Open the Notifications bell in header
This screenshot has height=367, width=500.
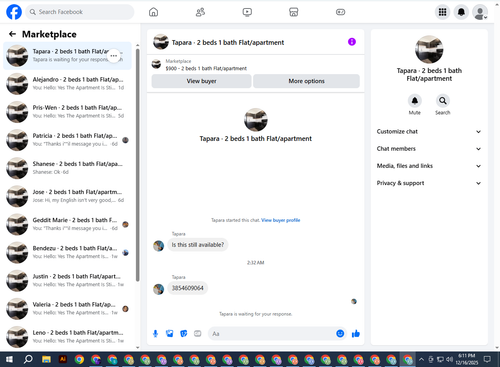461,12
